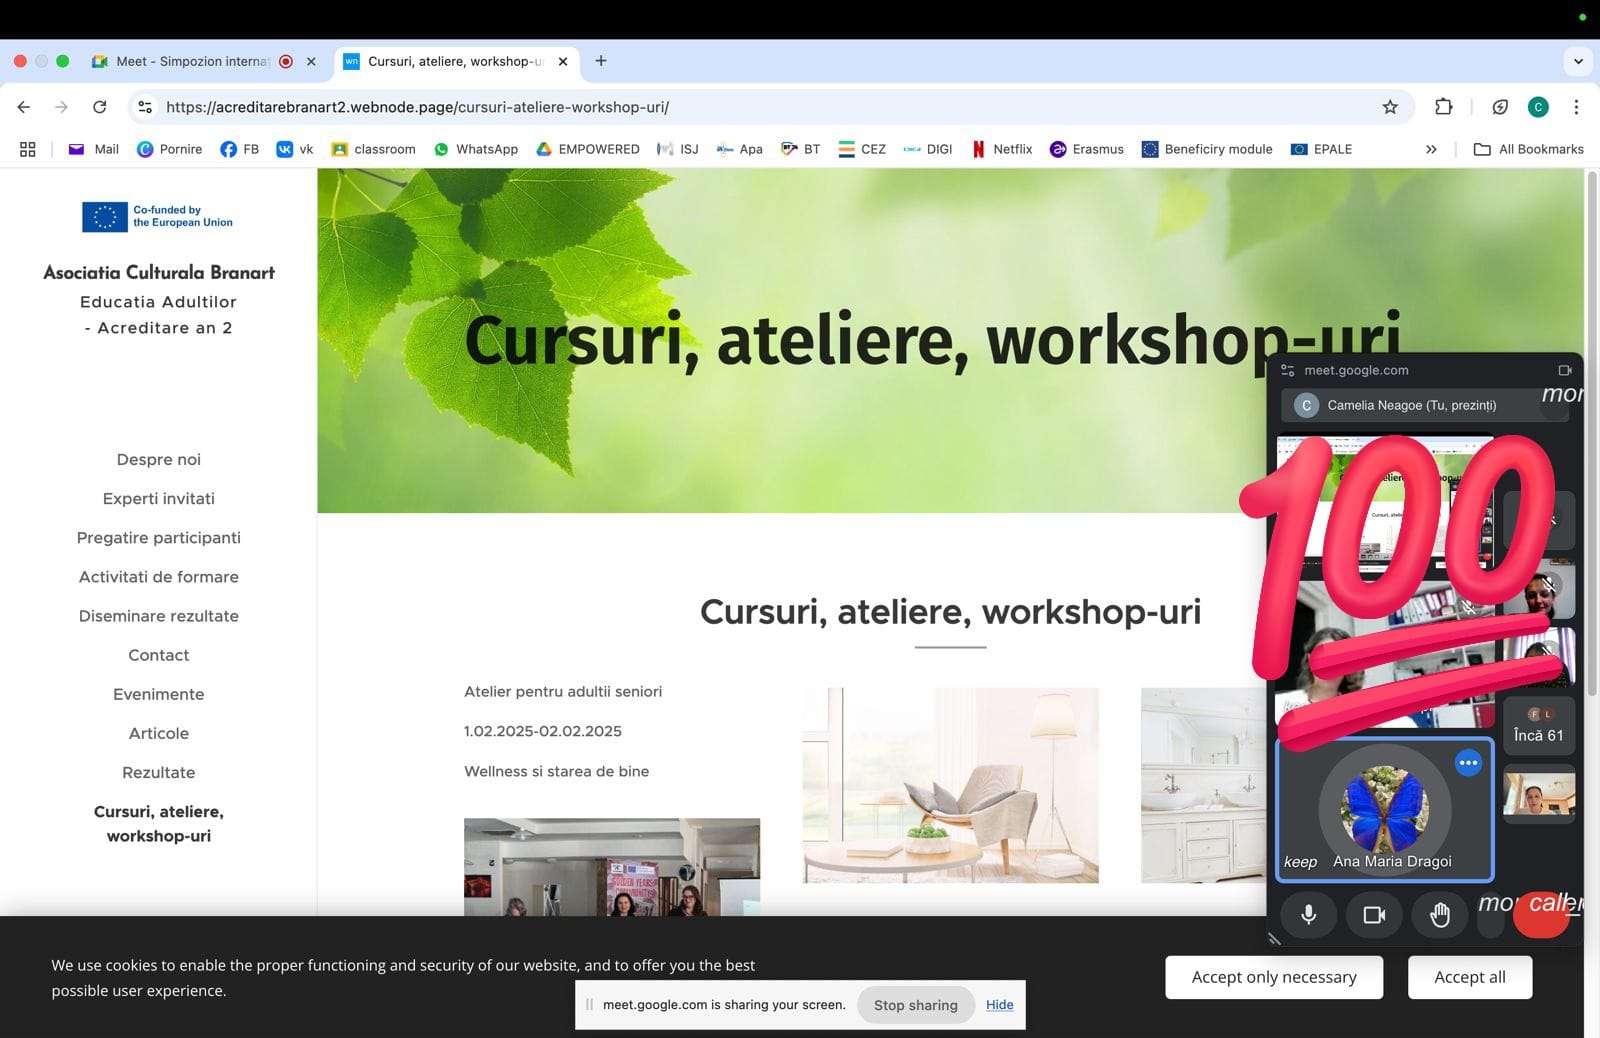Open Experti invitati from sidebar menu
The image size is (1600, 1038).
coord(158,498)
